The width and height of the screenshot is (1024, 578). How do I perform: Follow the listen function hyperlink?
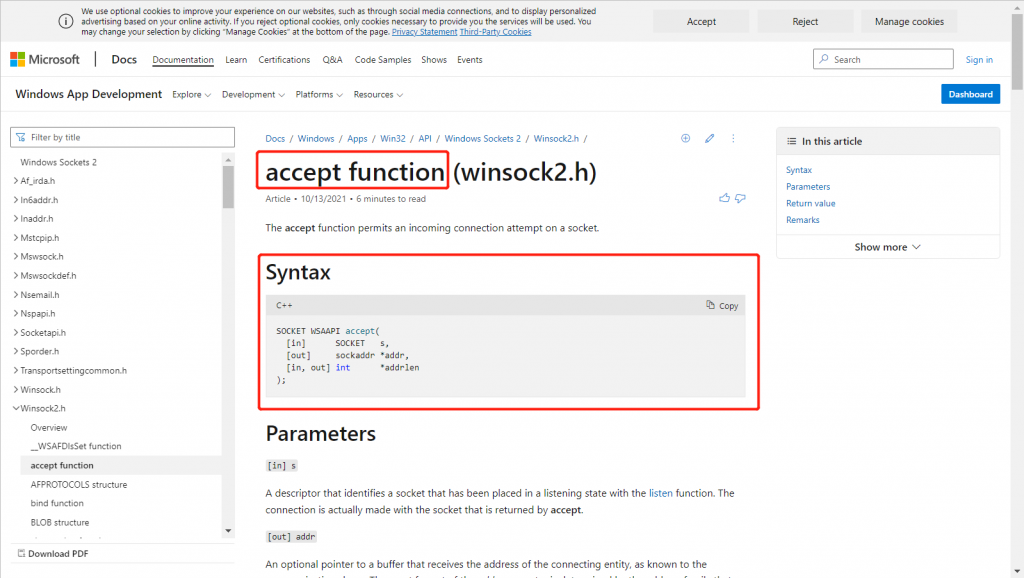click(660, 494)
